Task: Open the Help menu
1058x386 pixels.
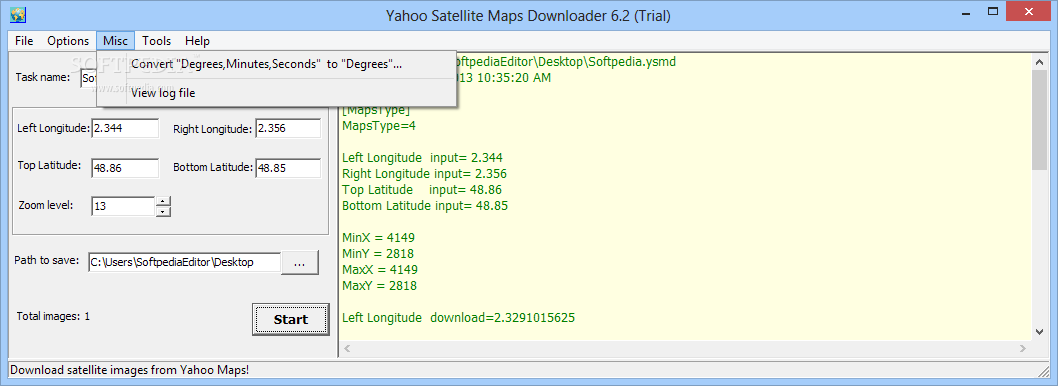Action: tap(198, 40)
